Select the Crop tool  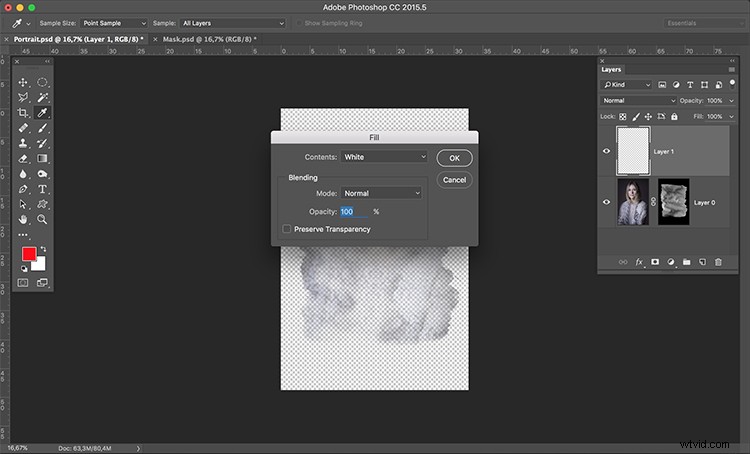point(22,113)
